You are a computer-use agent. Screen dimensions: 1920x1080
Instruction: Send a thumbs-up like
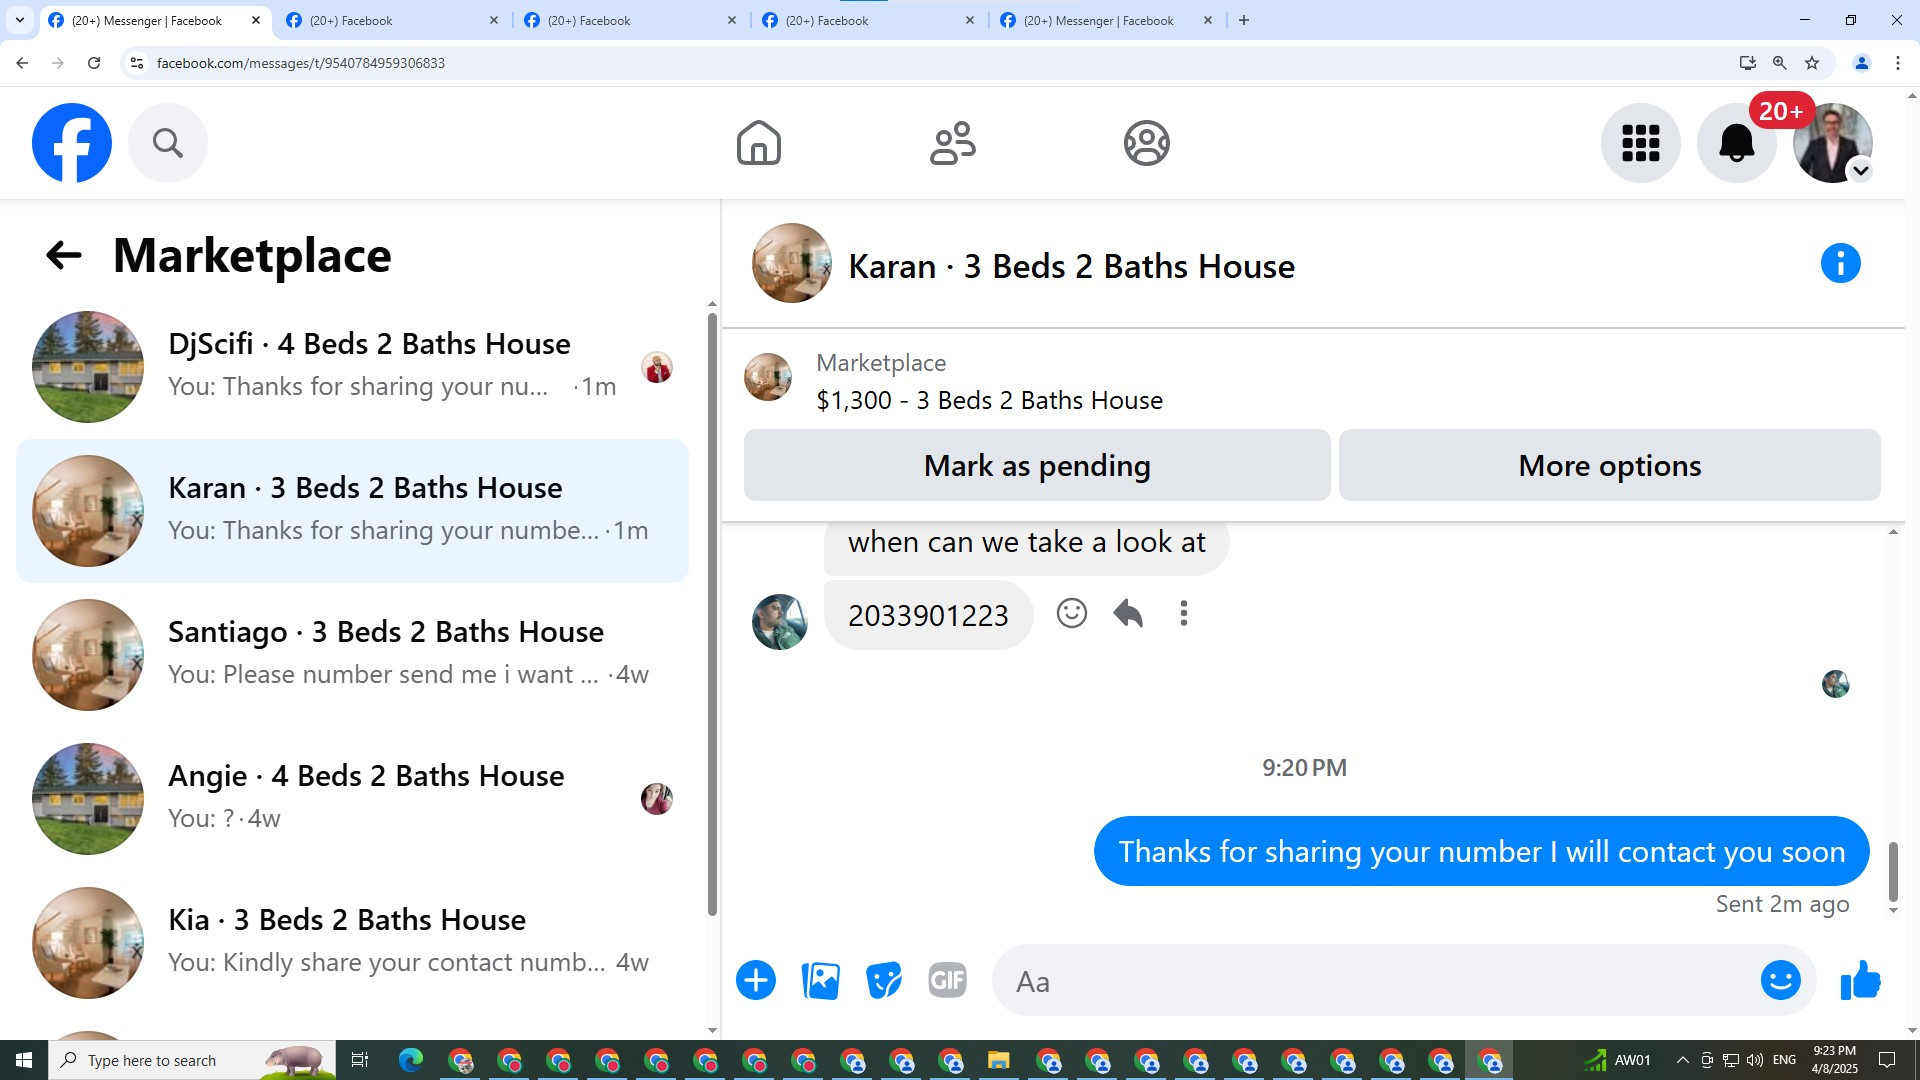click(1860, 980)
